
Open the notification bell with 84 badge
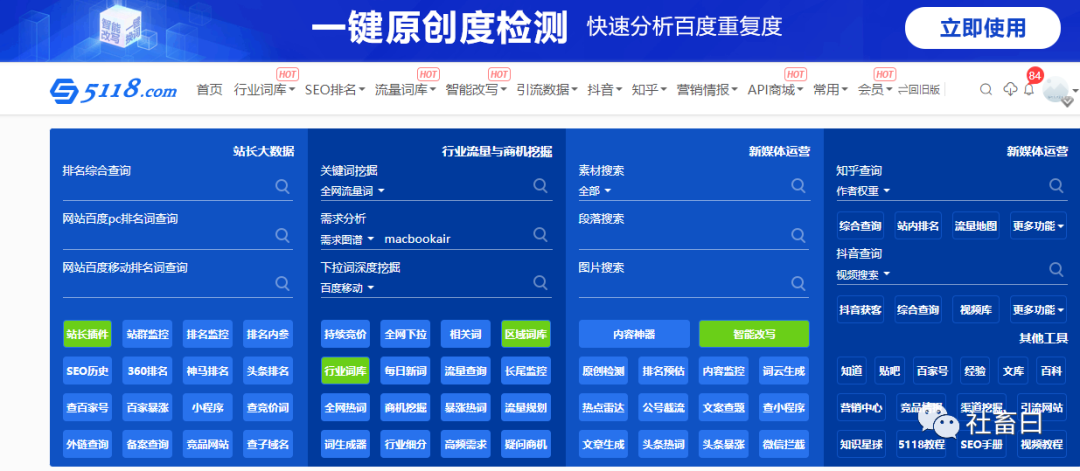point(1029,90)
